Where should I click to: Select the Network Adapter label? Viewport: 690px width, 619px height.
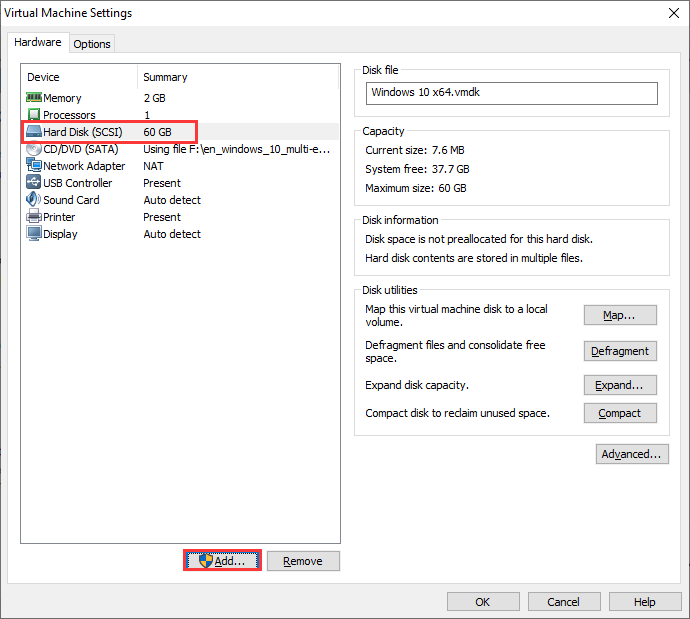click(84, 166)
